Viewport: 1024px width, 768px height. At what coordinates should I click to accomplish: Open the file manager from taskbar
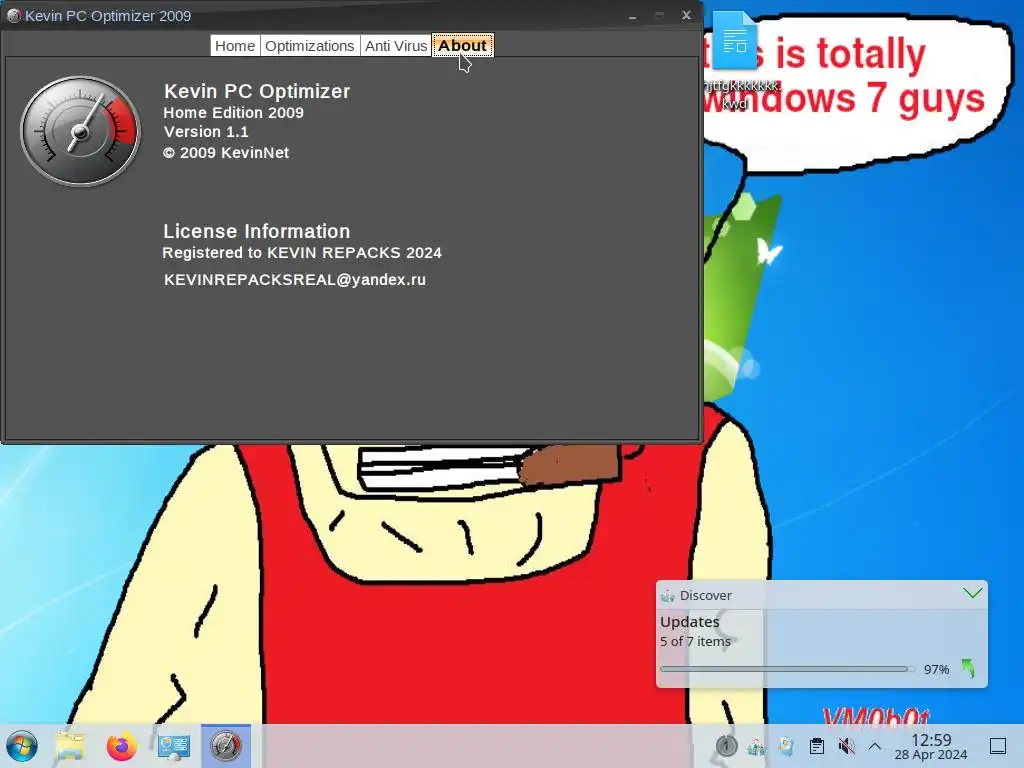point(70,746)
